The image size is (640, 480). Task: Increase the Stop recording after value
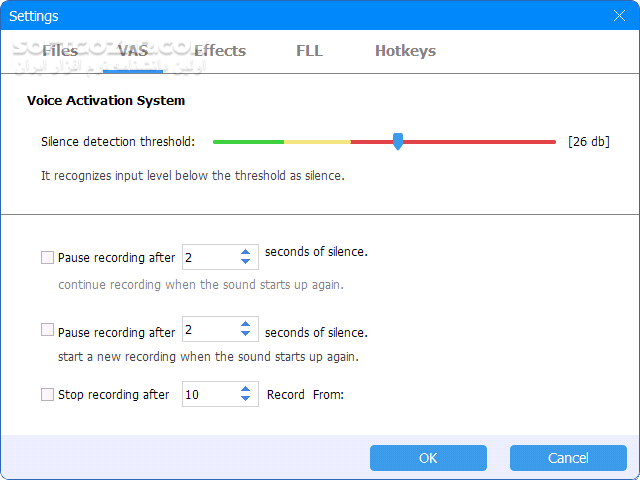pyautogui.click(x=246, y=389)
